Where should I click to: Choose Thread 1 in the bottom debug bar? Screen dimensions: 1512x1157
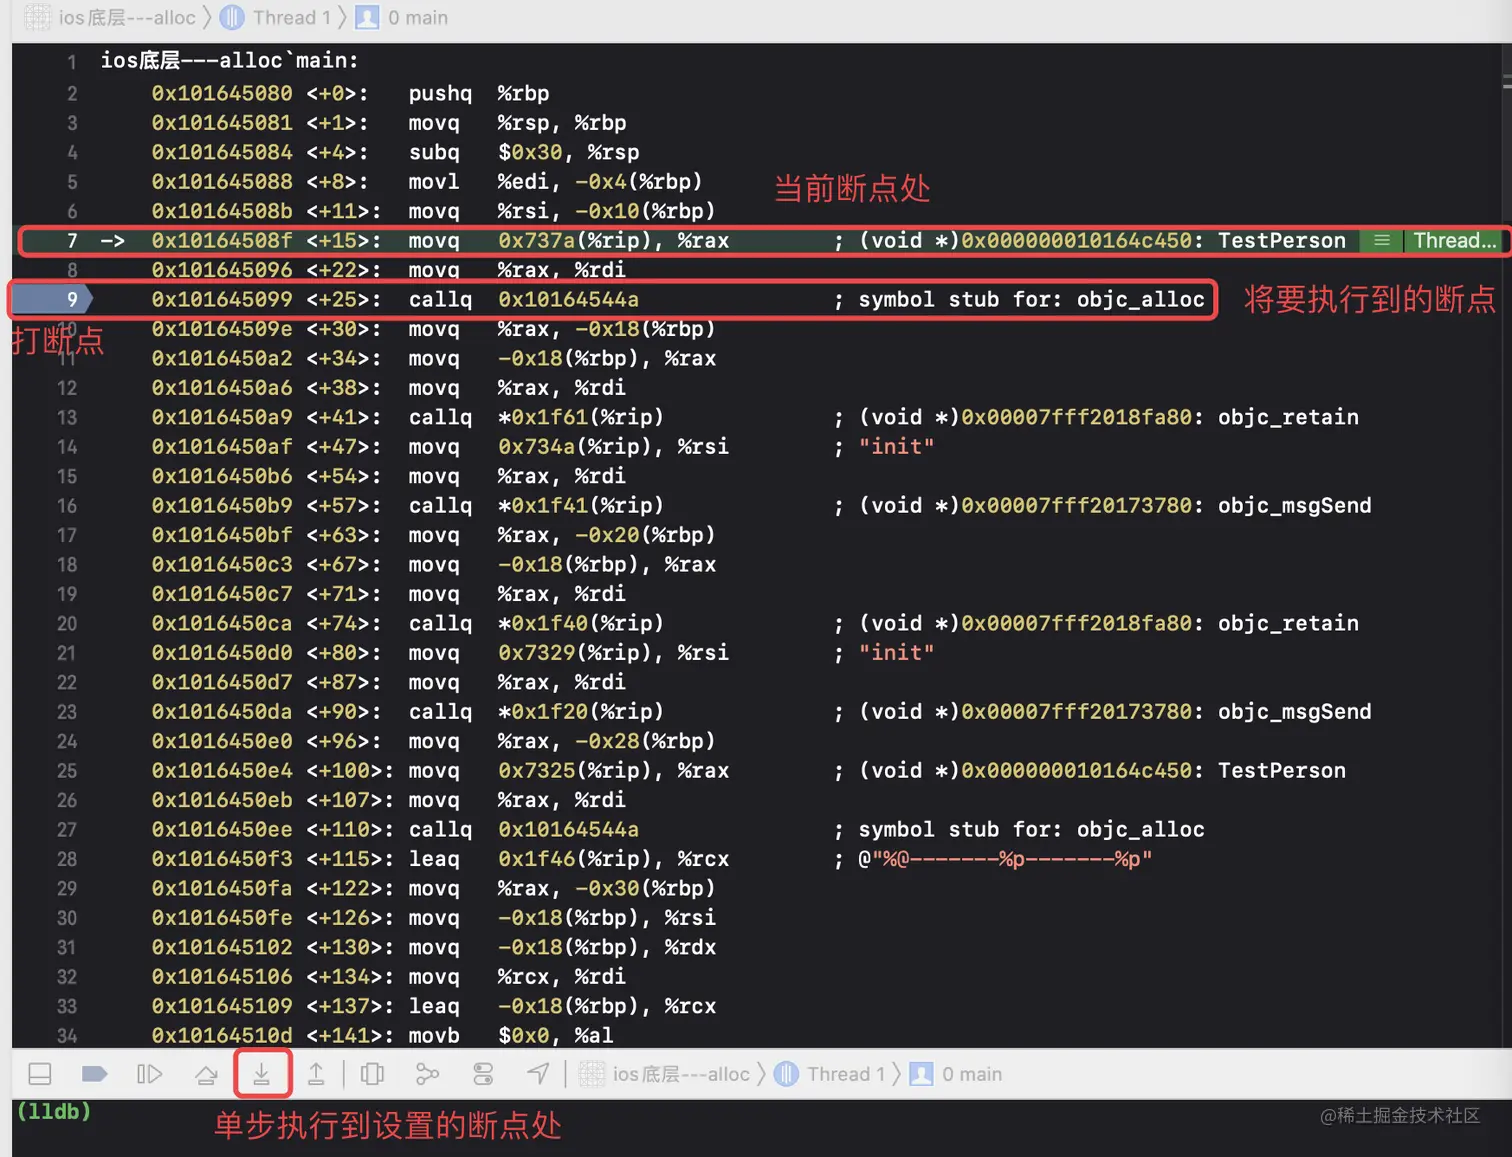(x=831, y=1074)
